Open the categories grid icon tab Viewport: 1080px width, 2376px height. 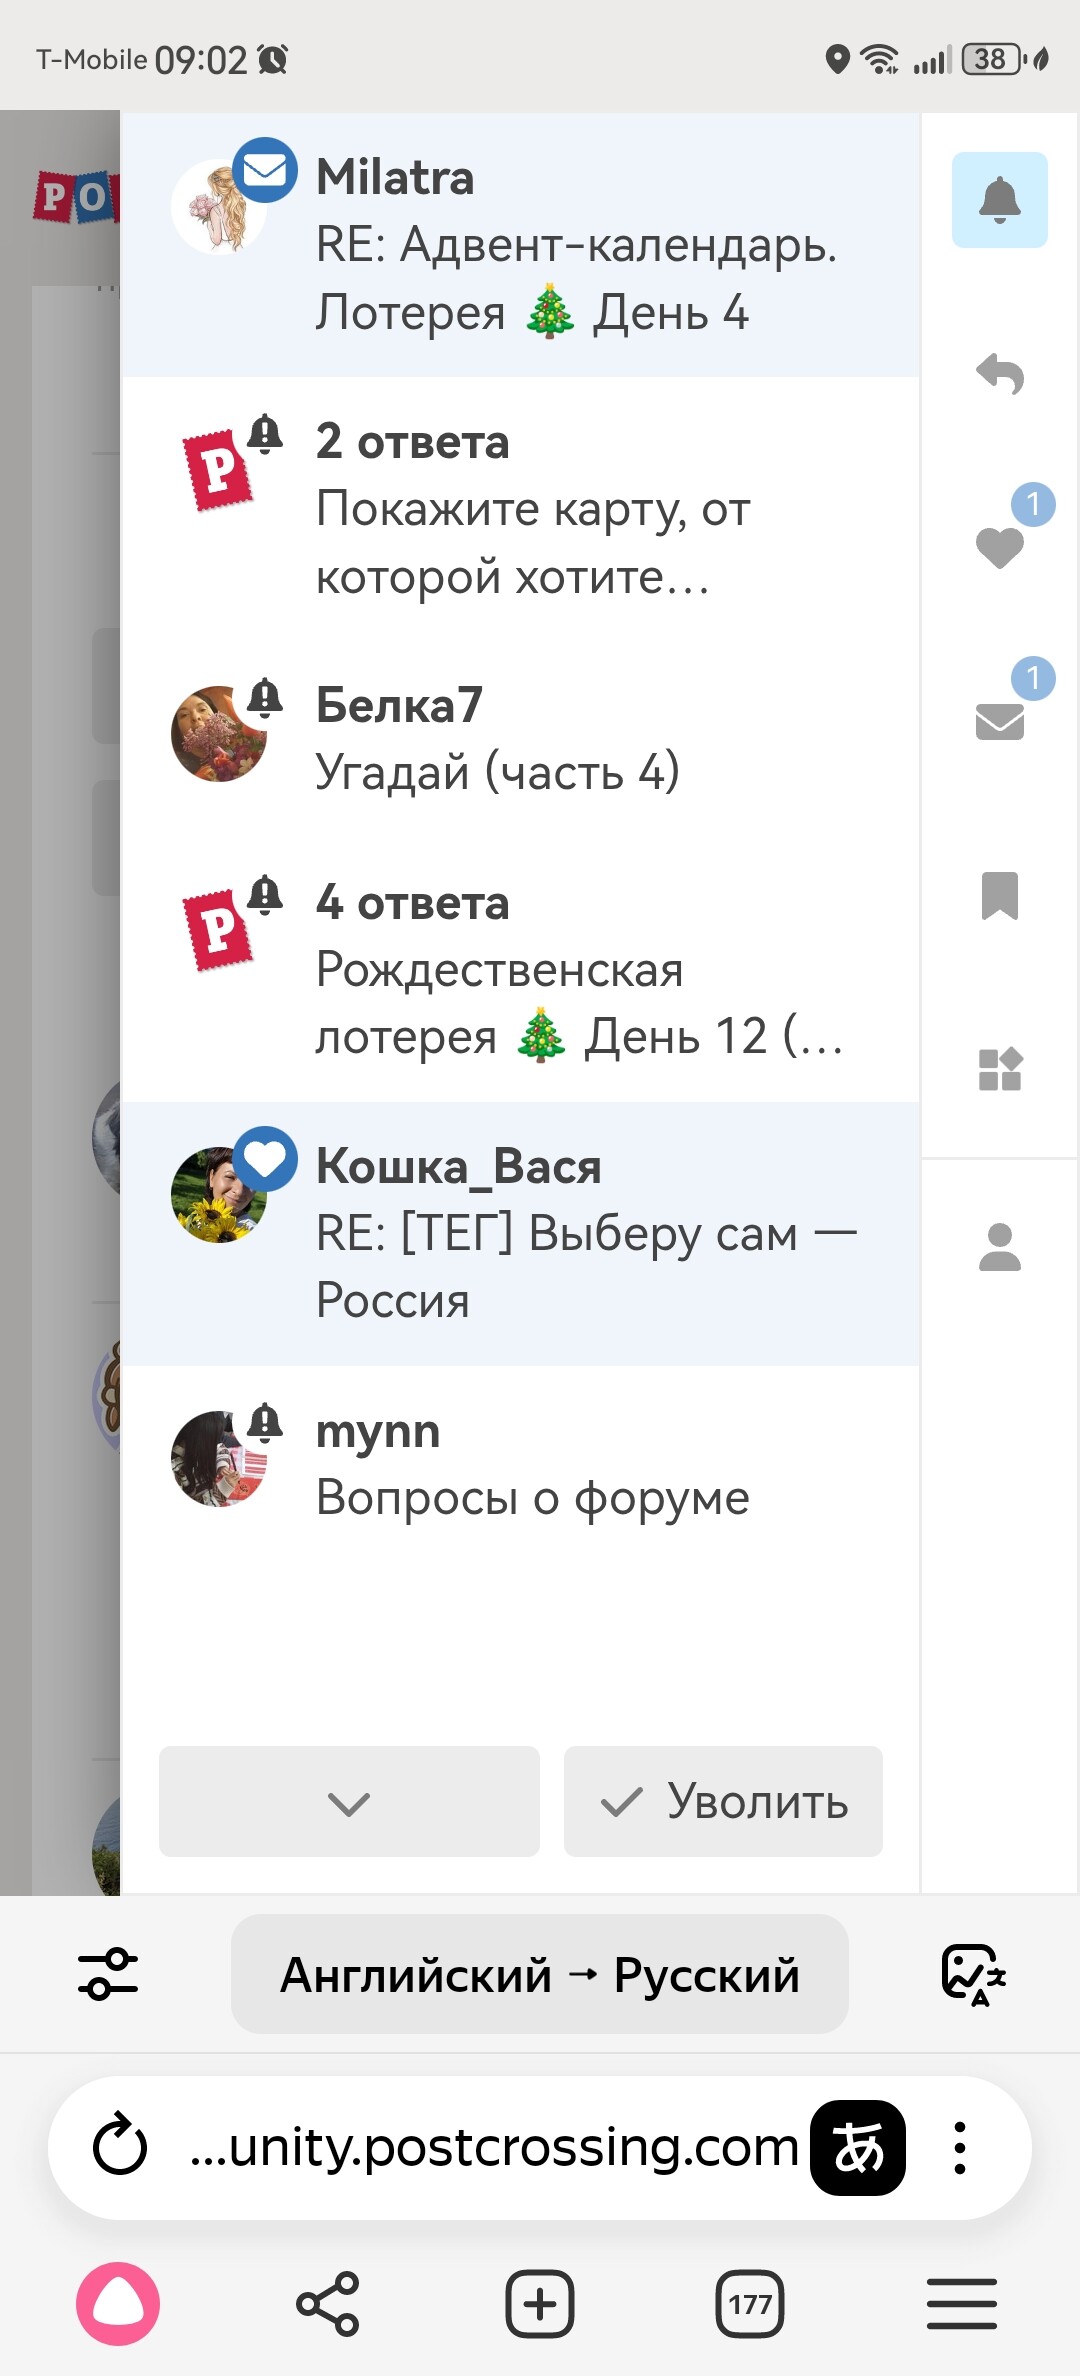point(999,1069)
